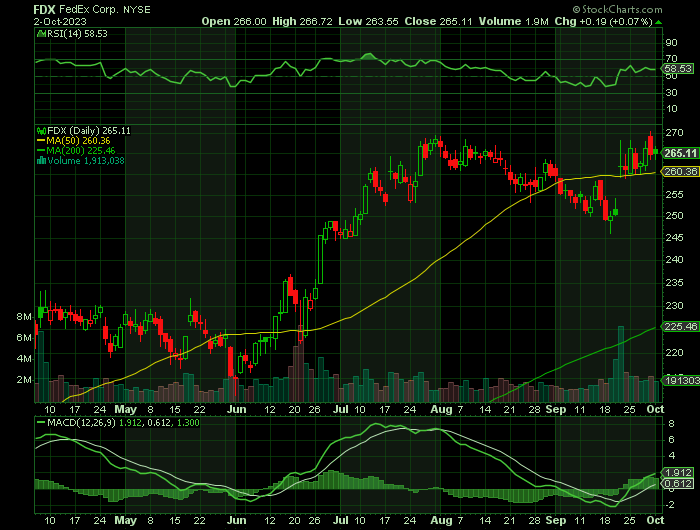Click the 1.300 histogram value in MACD legend

(x=188, y=422)
